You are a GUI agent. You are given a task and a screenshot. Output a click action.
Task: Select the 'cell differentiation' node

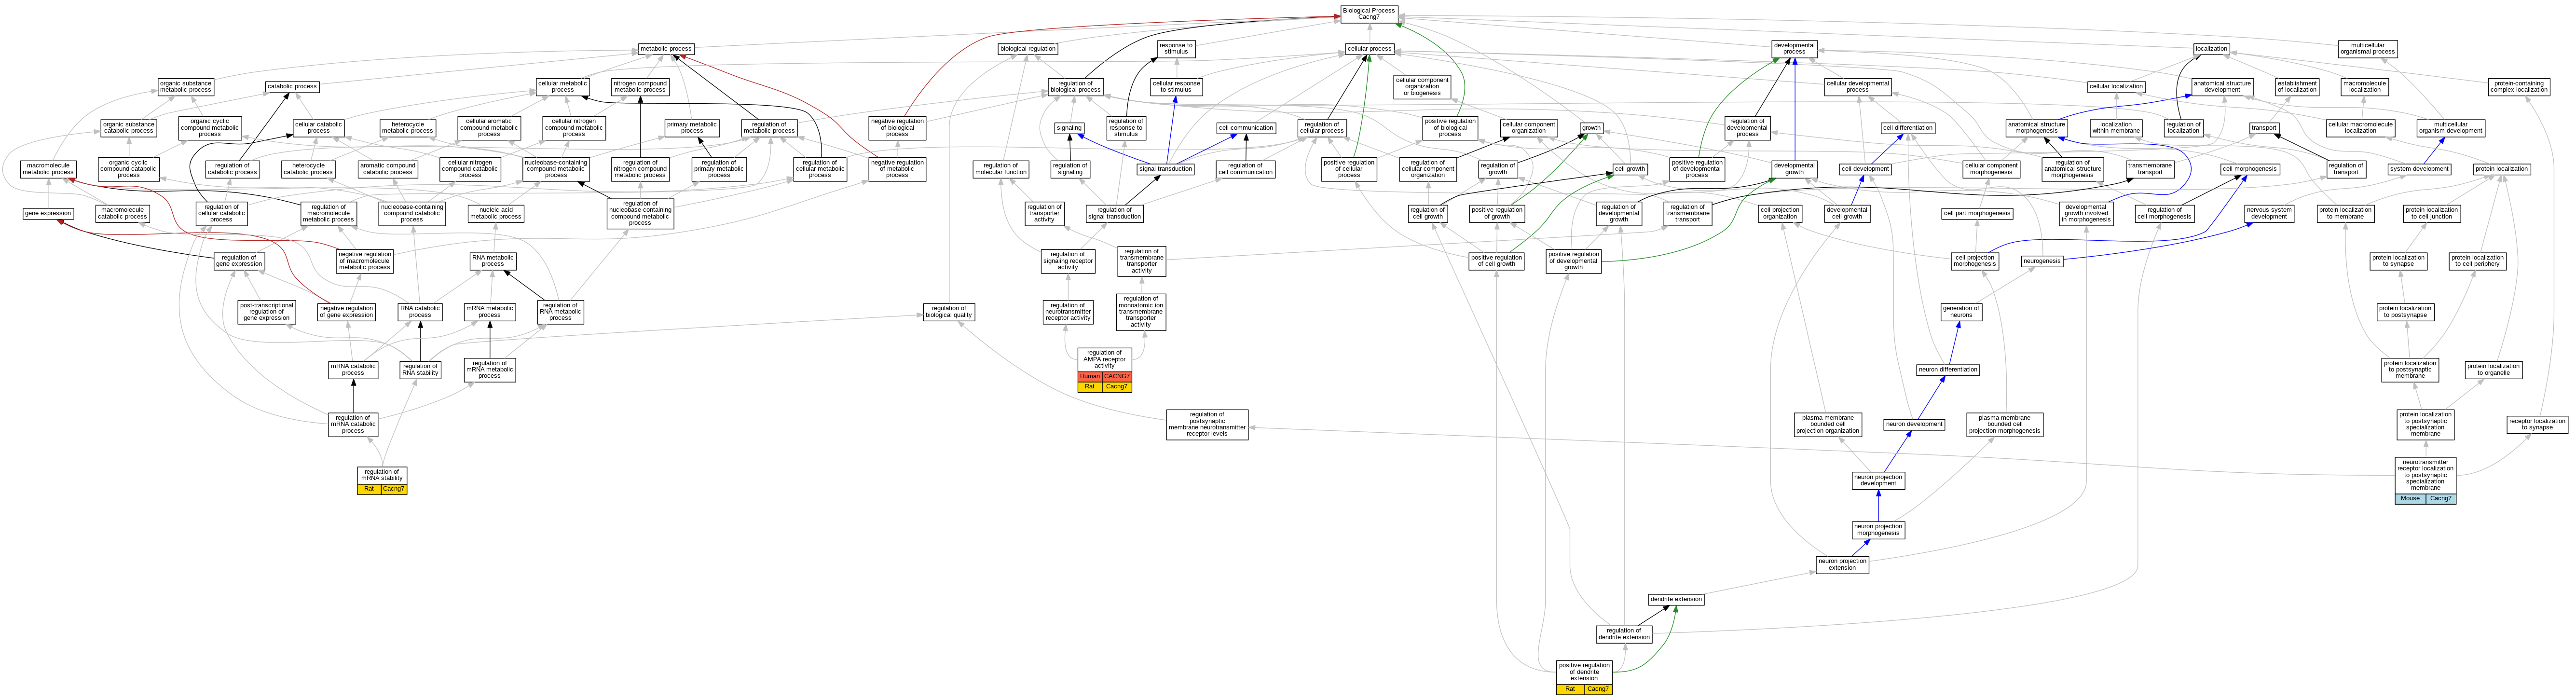(1908, 128)
